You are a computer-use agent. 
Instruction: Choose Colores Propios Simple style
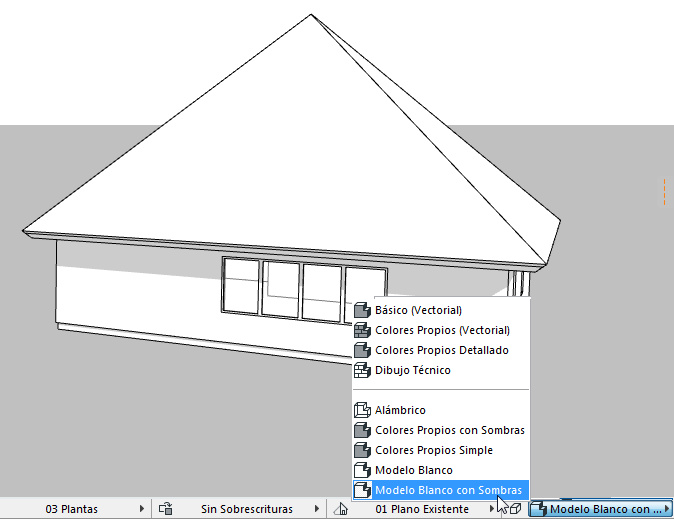(441, 450)
